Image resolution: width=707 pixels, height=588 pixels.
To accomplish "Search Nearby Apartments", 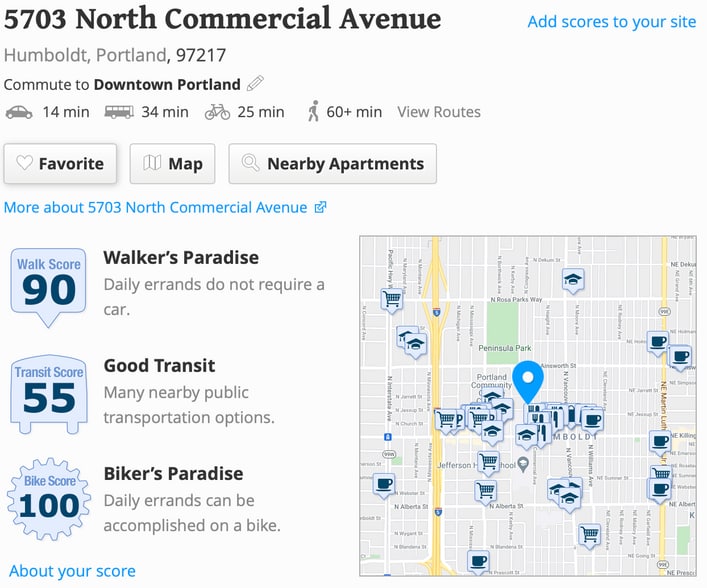I will coord(332,164).
